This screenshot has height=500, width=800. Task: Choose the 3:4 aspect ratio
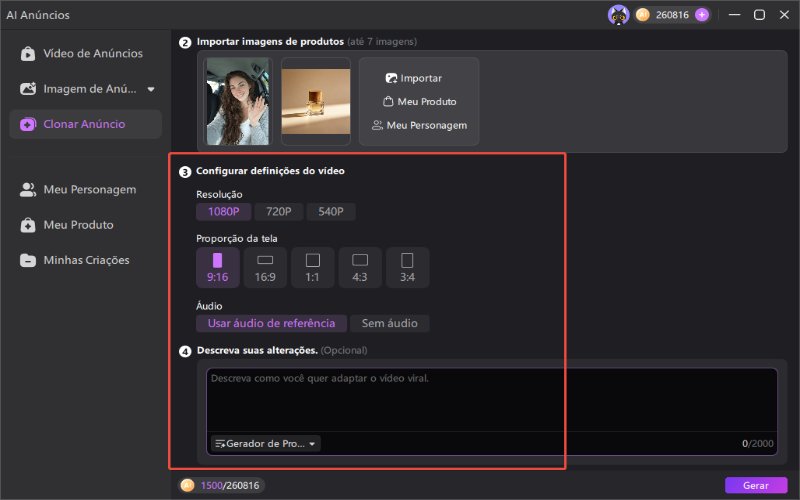point(407,267)
